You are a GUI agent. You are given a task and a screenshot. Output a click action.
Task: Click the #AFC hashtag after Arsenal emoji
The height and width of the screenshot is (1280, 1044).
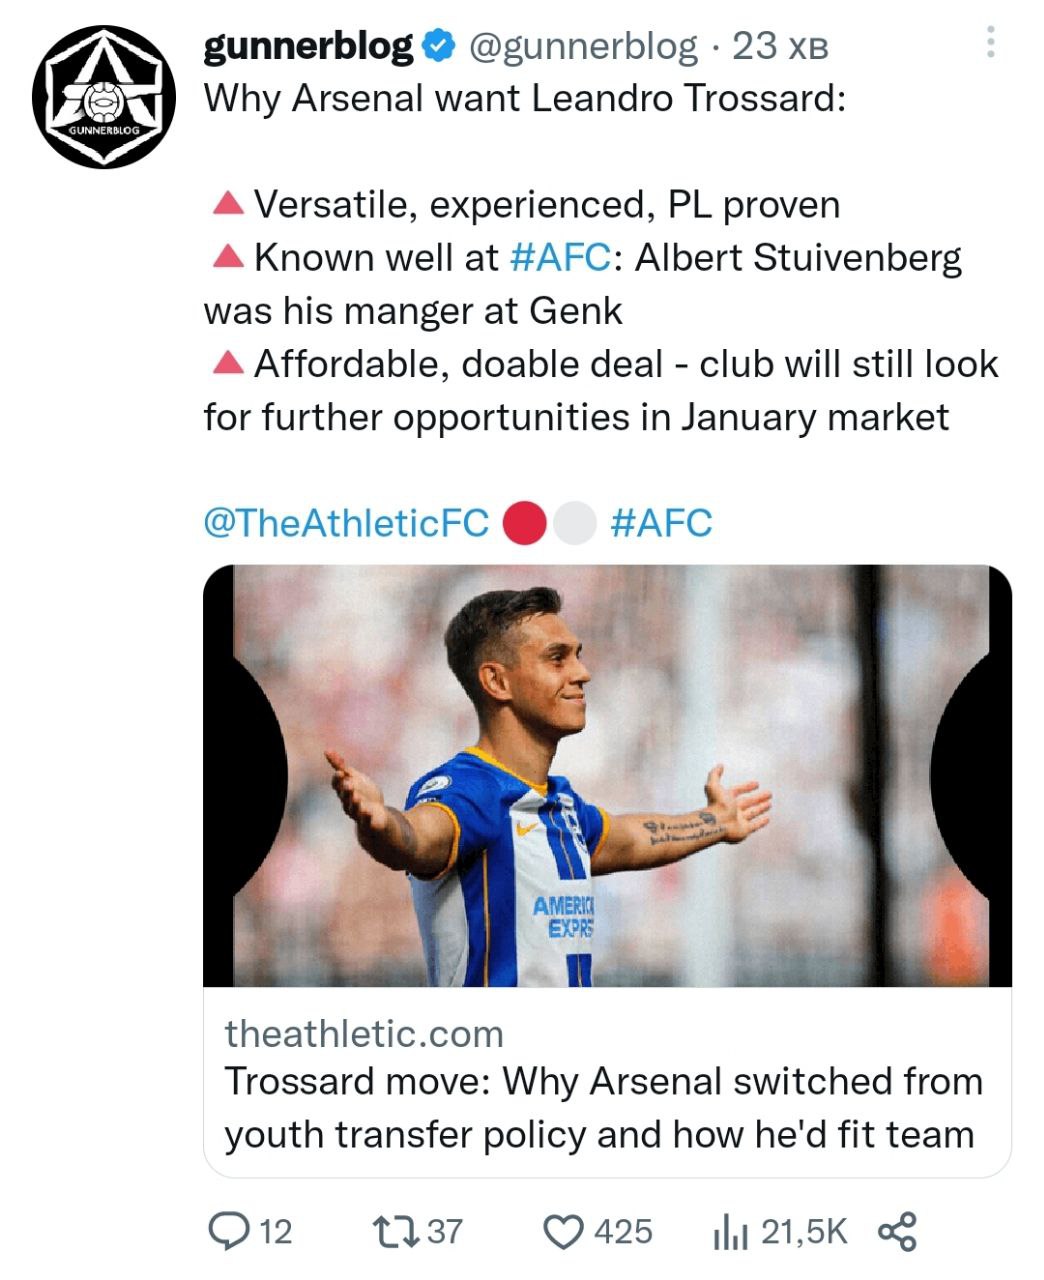(661, 523)
